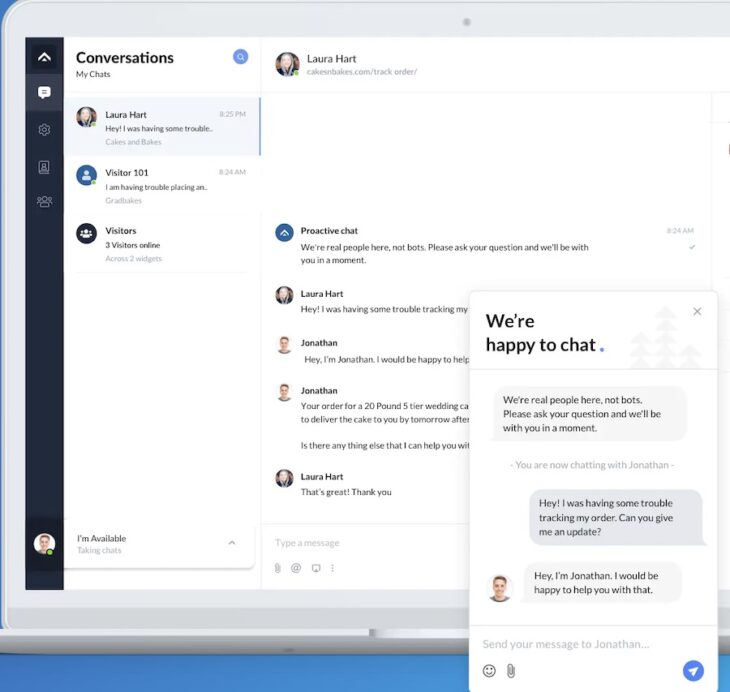
Task: Click the Proactive chat icon in thread
Action: pos(284,232)
